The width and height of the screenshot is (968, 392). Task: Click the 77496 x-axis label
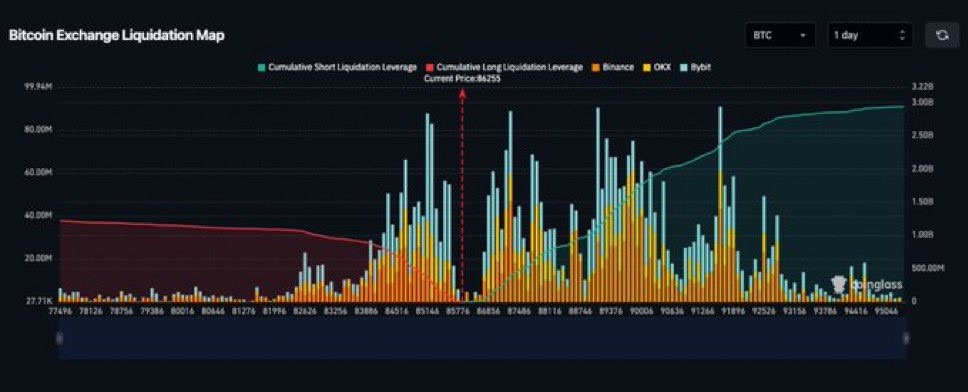[59, 312]
